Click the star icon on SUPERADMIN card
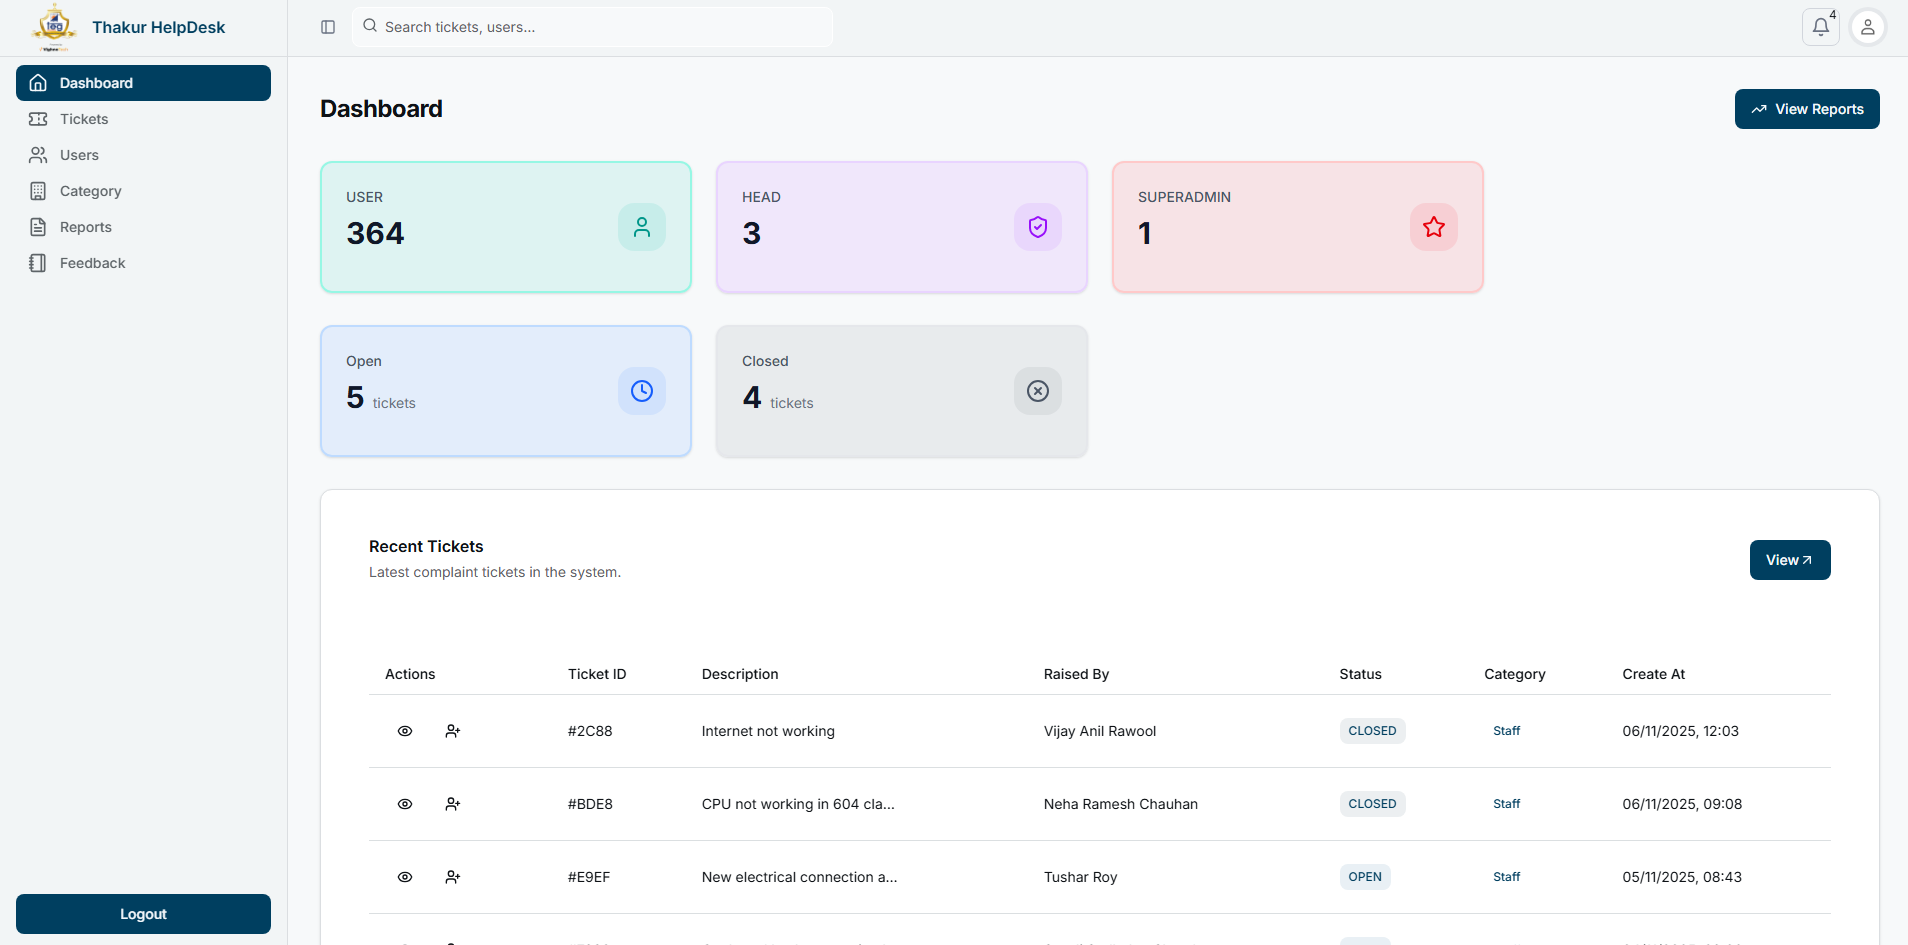The image size is (1908, 945). point(1433,227)
